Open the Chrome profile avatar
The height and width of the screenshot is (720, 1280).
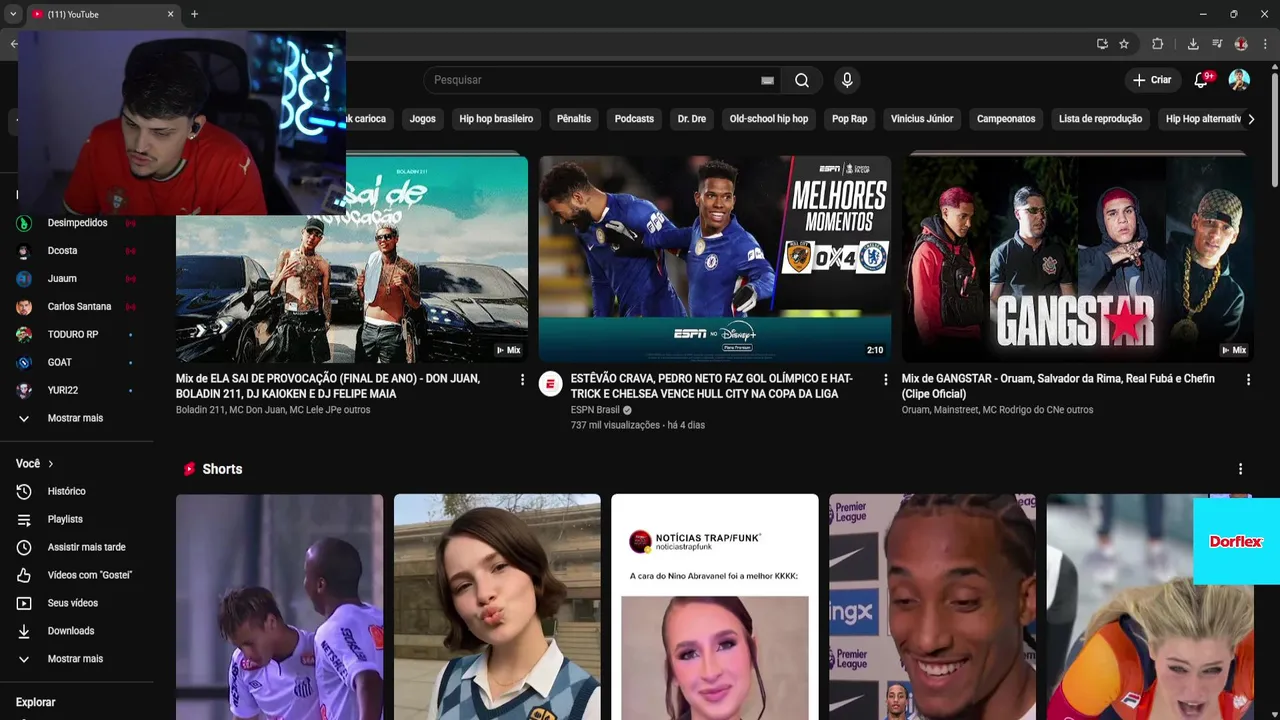(x=1241, y=44)
